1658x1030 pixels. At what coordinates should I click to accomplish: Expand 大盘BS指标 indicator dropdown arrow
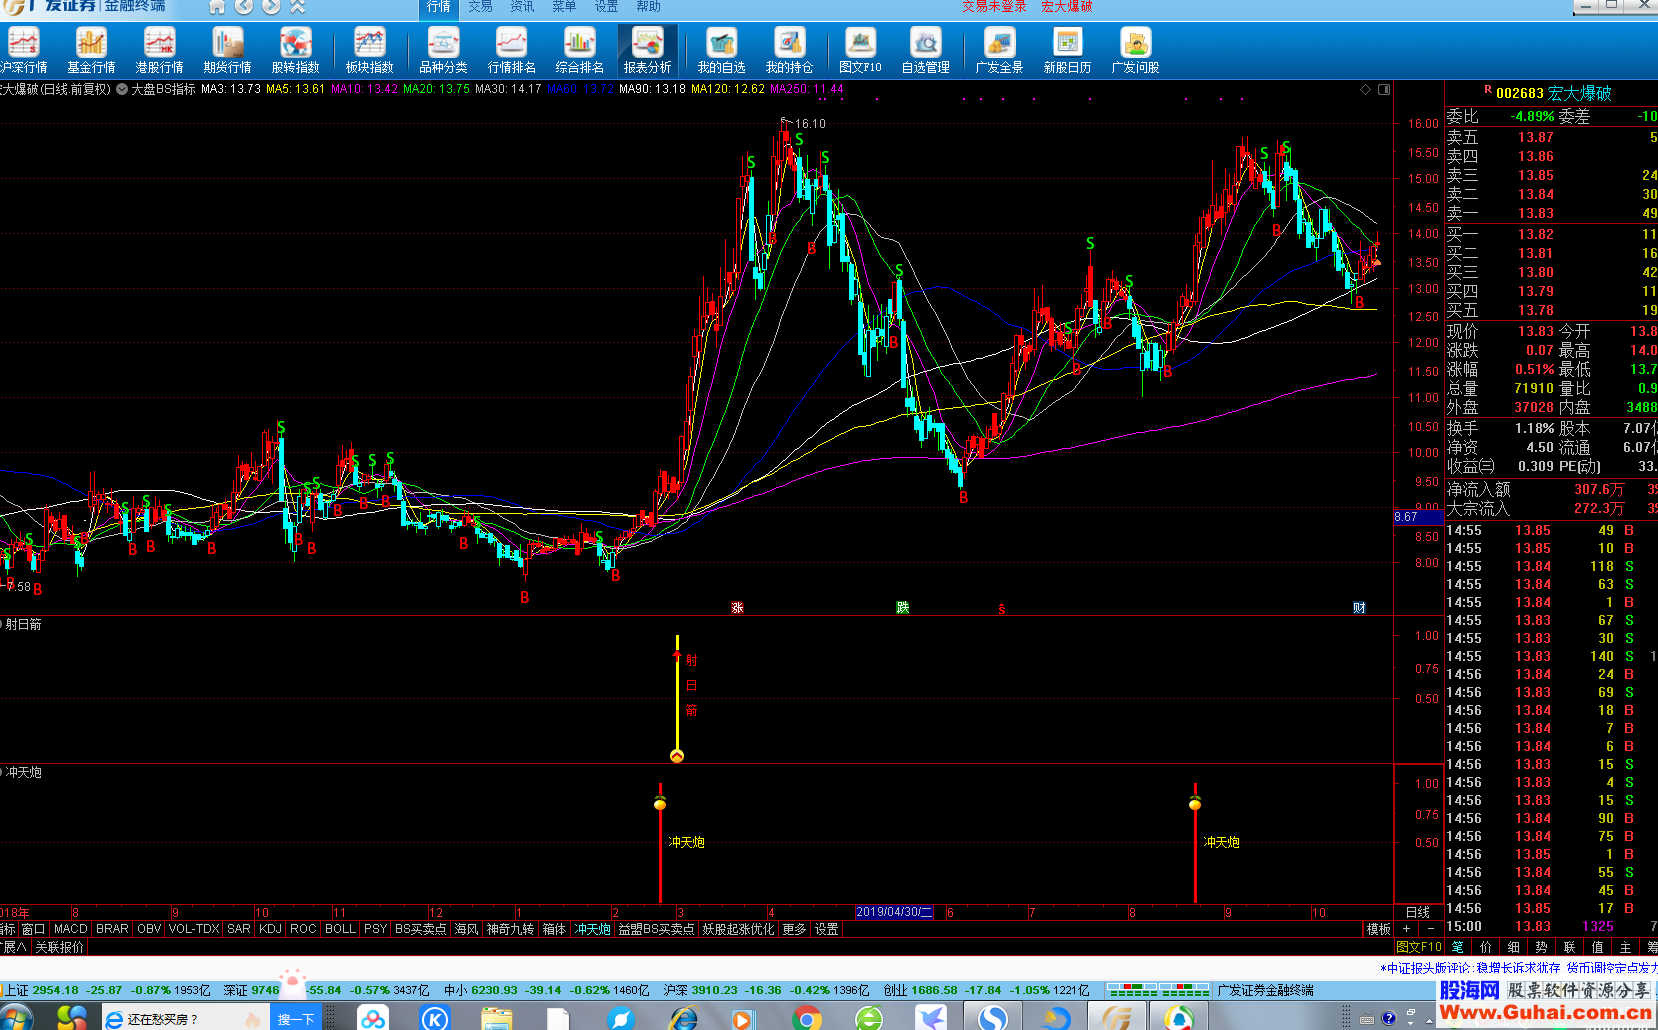click(122, 89)
